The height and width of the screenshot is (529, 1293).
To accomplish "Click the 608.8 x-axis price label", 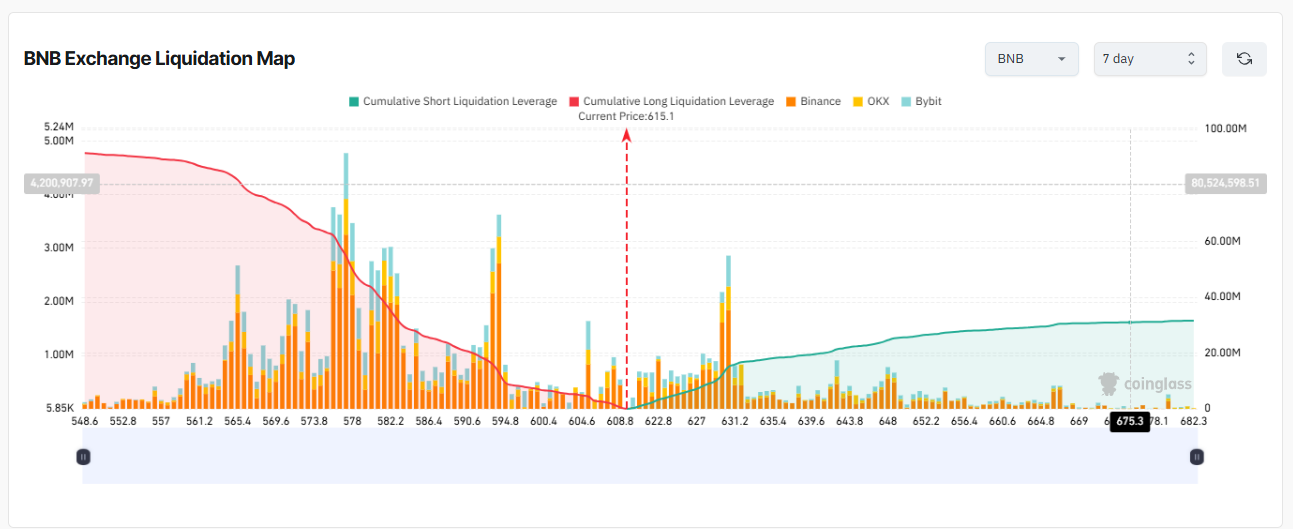I will [x=621, y=422].
